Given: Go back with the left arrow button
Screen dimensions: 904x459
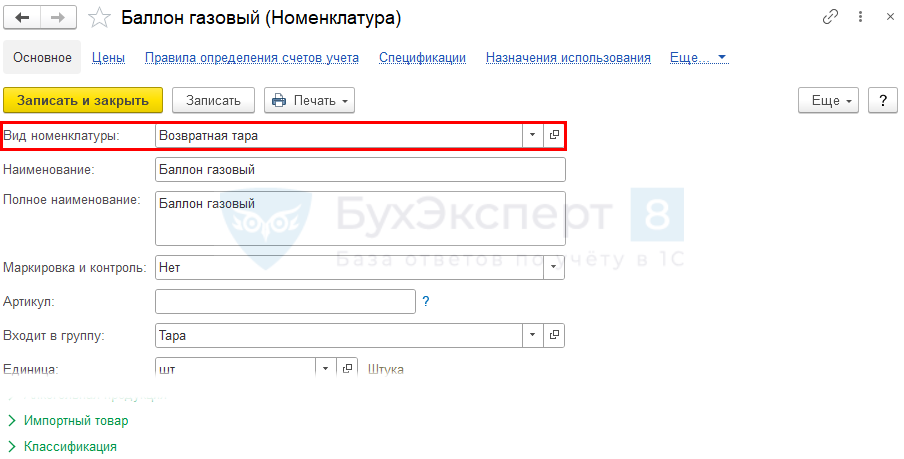Looking at the screenshot, I should click(x=22, y=18).
